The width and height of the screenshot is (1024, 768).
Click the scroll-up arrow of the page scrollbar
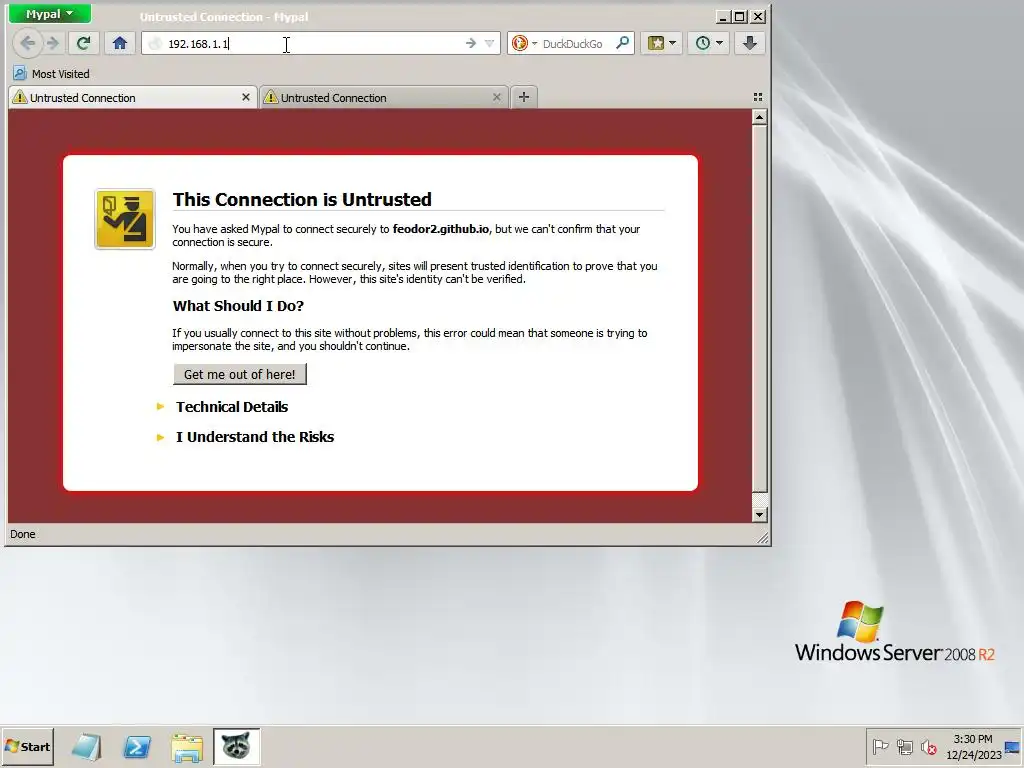pos(759,118)
